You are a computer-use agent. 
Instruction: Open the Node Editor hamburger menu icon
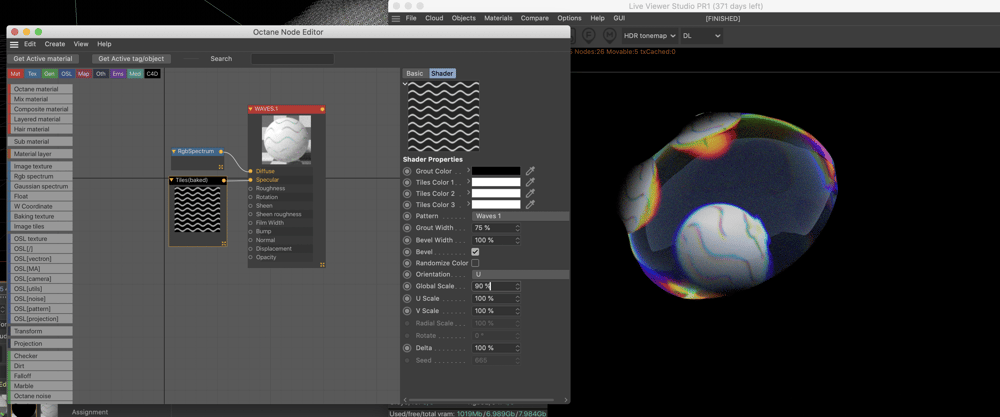[14, 45]
